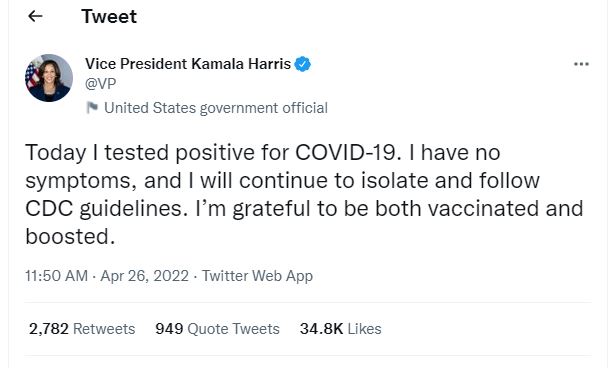This screenshot has height=368, width=616.
Task: Click the Vice President Kamala Harris display name
Action: [188, 64]
